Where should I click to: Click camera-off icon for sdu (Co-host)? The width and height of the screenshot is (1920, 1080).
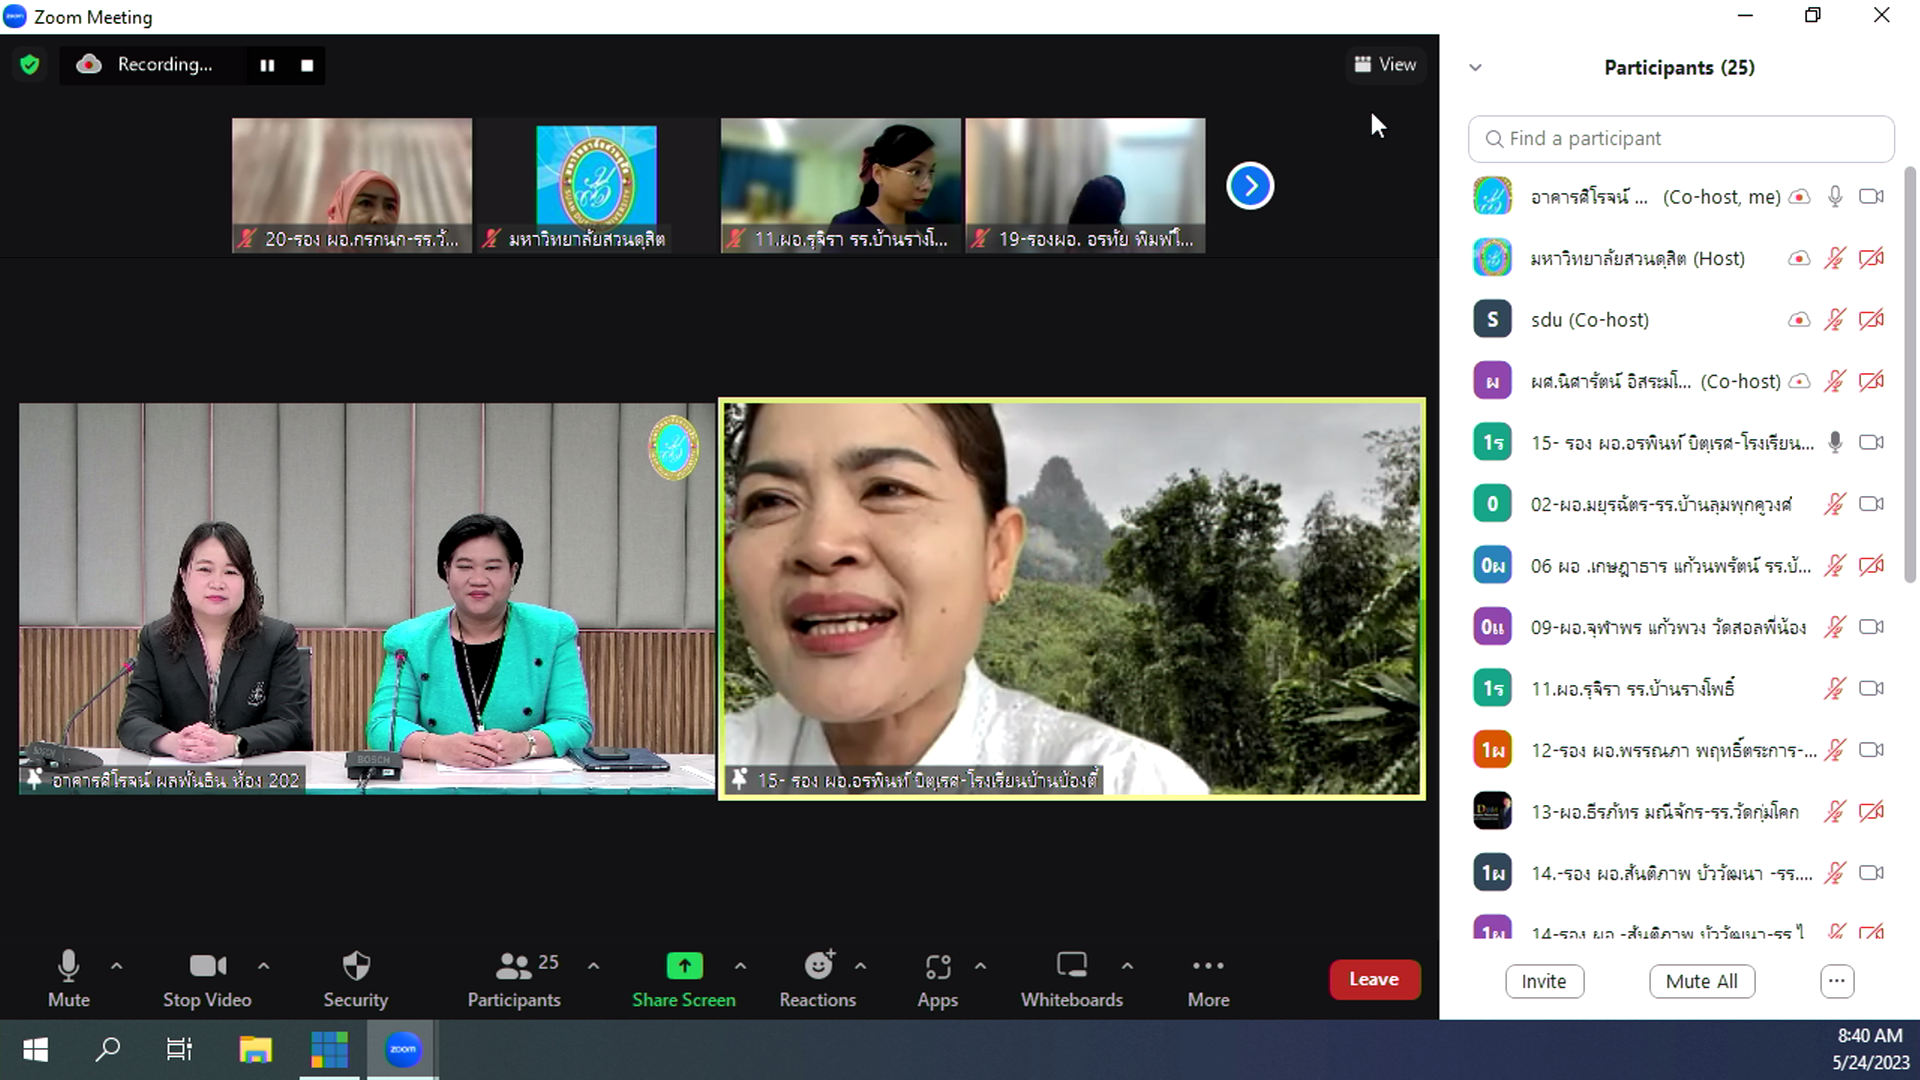click(1871, 320)
